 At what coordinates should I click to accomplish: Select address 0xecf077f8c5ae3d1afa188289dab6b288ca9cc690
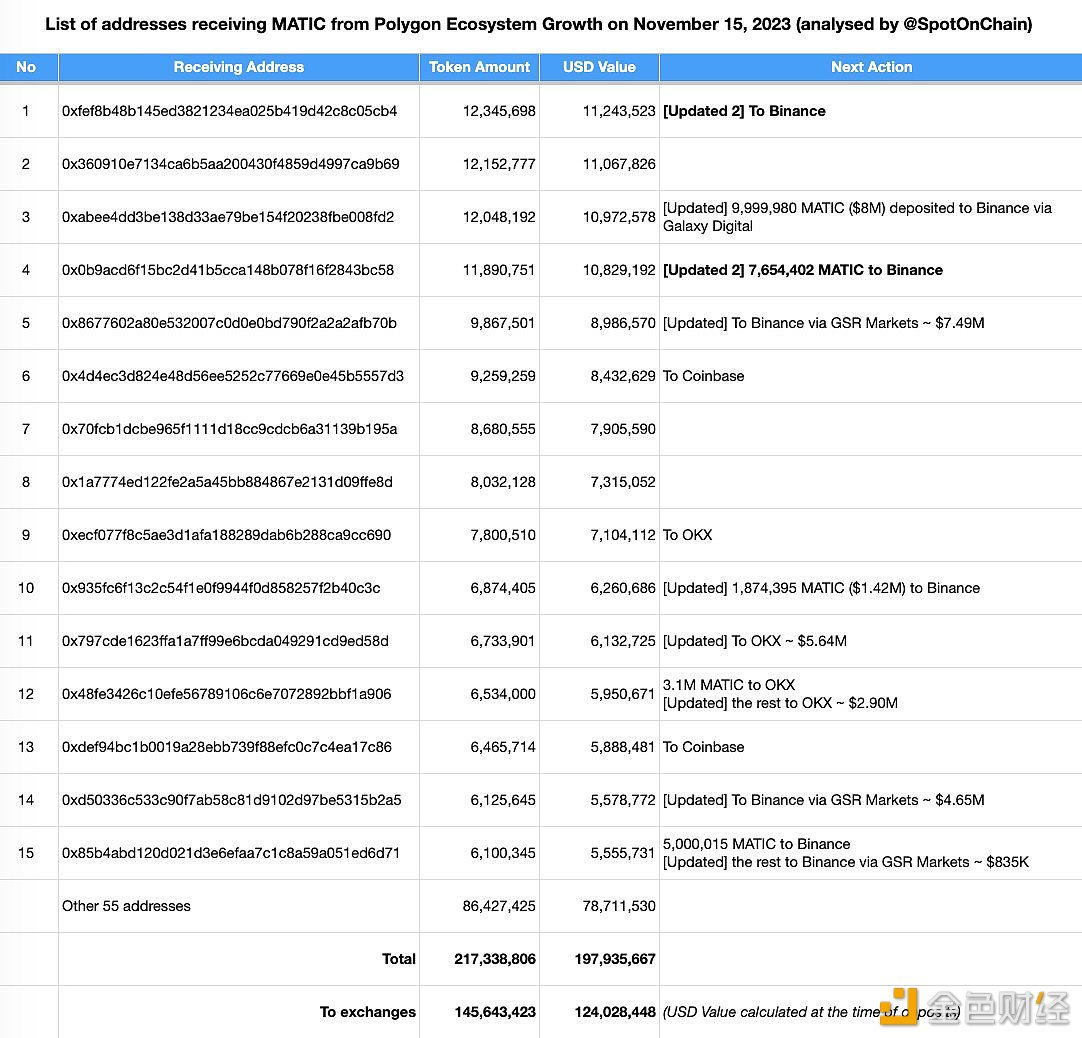click(226, 536)
